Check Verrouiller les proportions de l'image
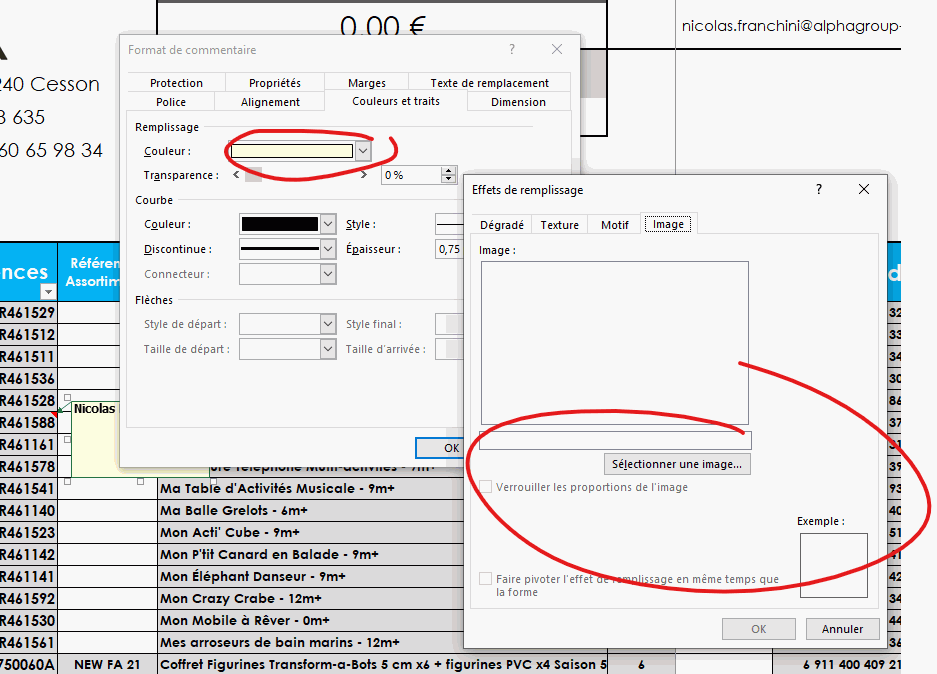 pos(486,487)
